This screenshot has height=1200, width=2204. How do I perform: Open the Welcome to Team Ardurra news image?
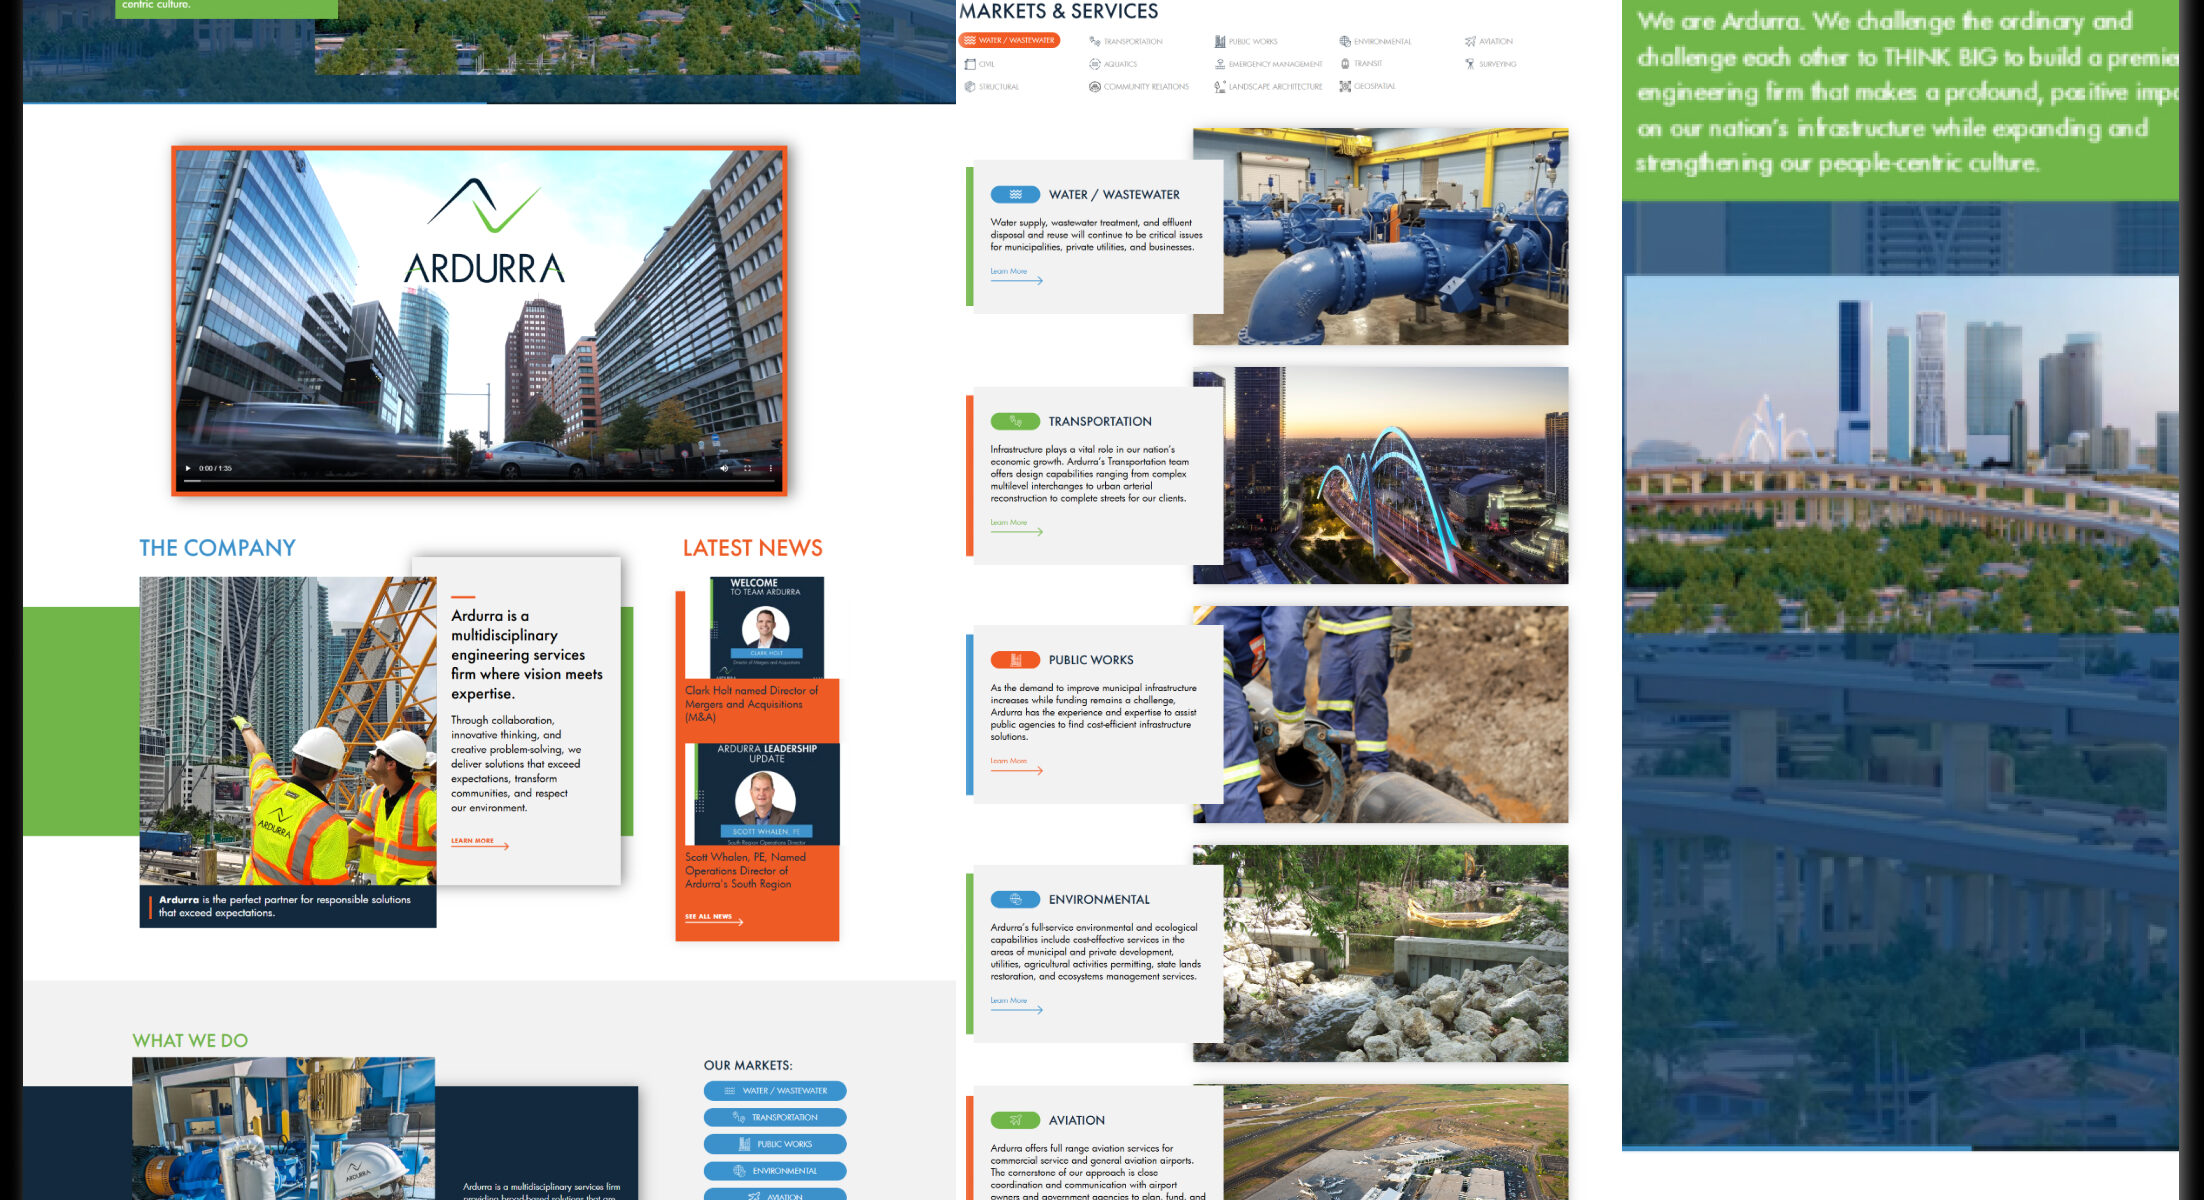[767, 628]
